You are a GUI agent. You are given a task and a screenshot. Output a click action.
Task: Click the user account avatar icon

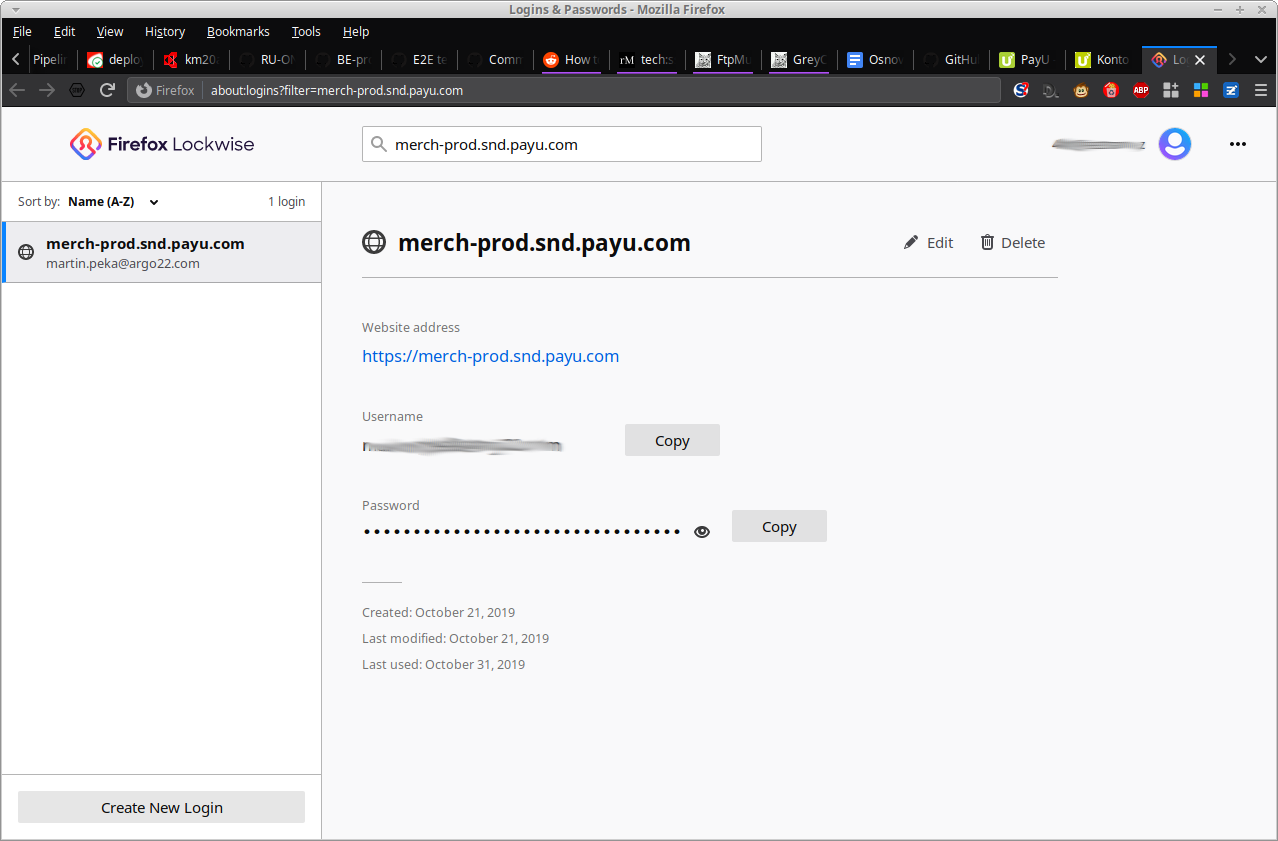pyautogui.click(x=1174, y=144)
